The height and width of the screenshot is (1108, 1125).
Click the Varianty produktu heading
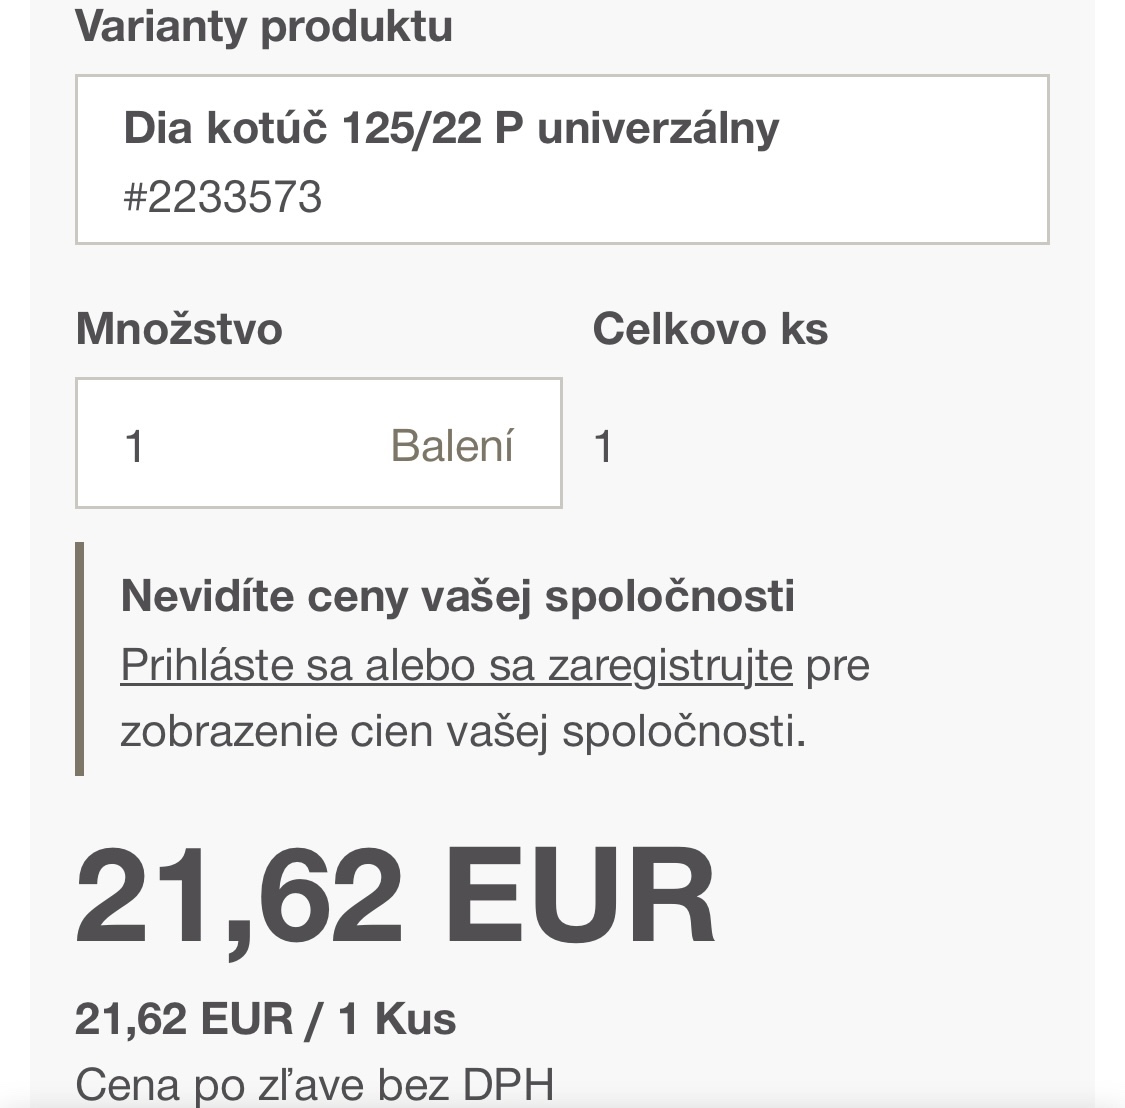[x=264, y=26]
